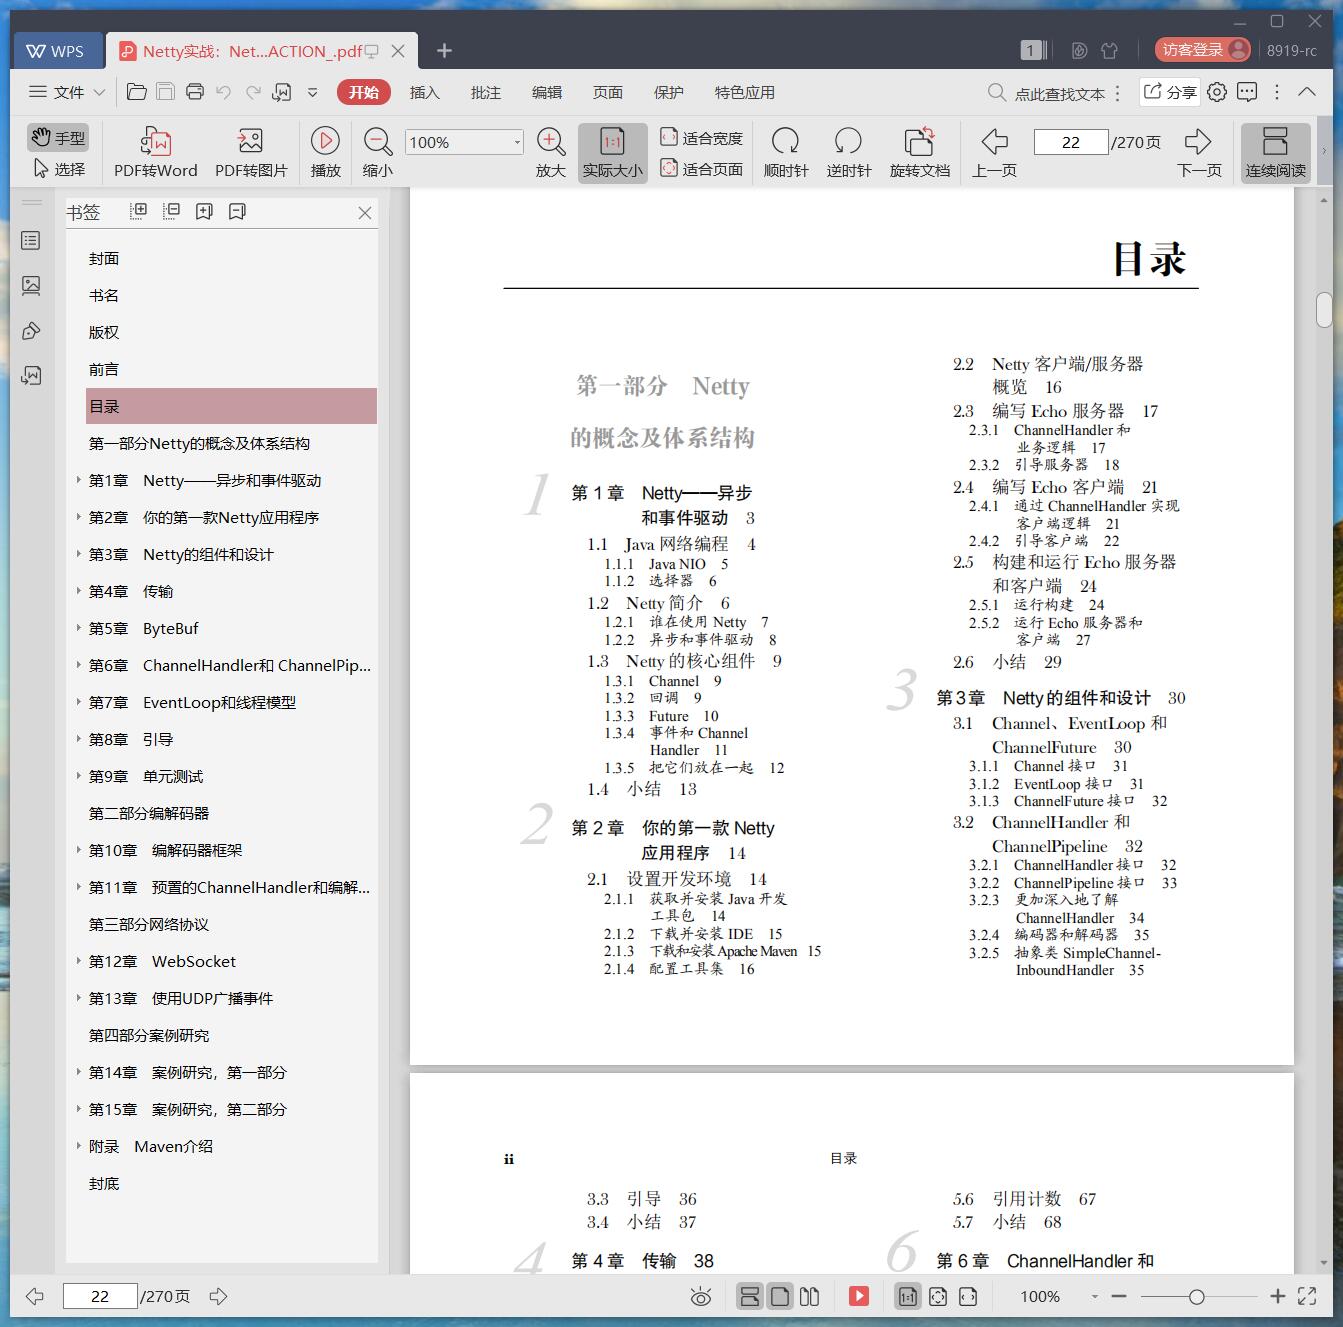Expand all bookmarks icon in 书签 panel

(x=139, y=211)
